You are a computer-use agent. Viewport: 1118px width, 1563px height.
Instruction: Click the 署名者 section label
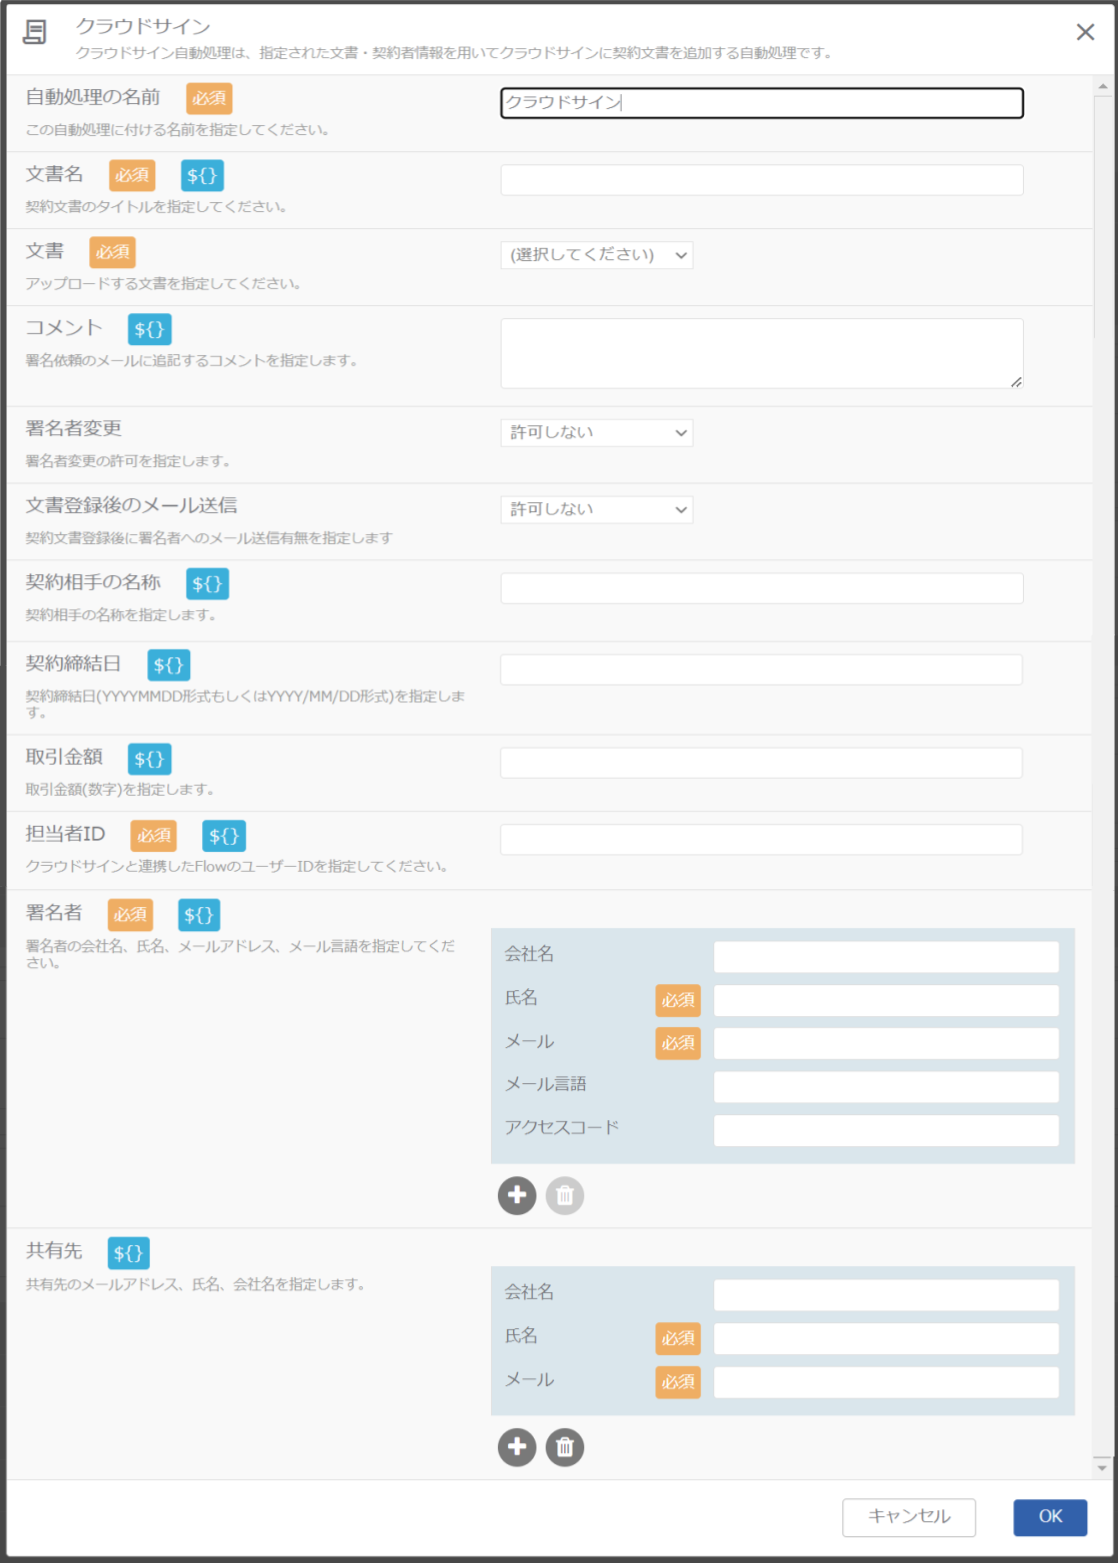point(54,913)
